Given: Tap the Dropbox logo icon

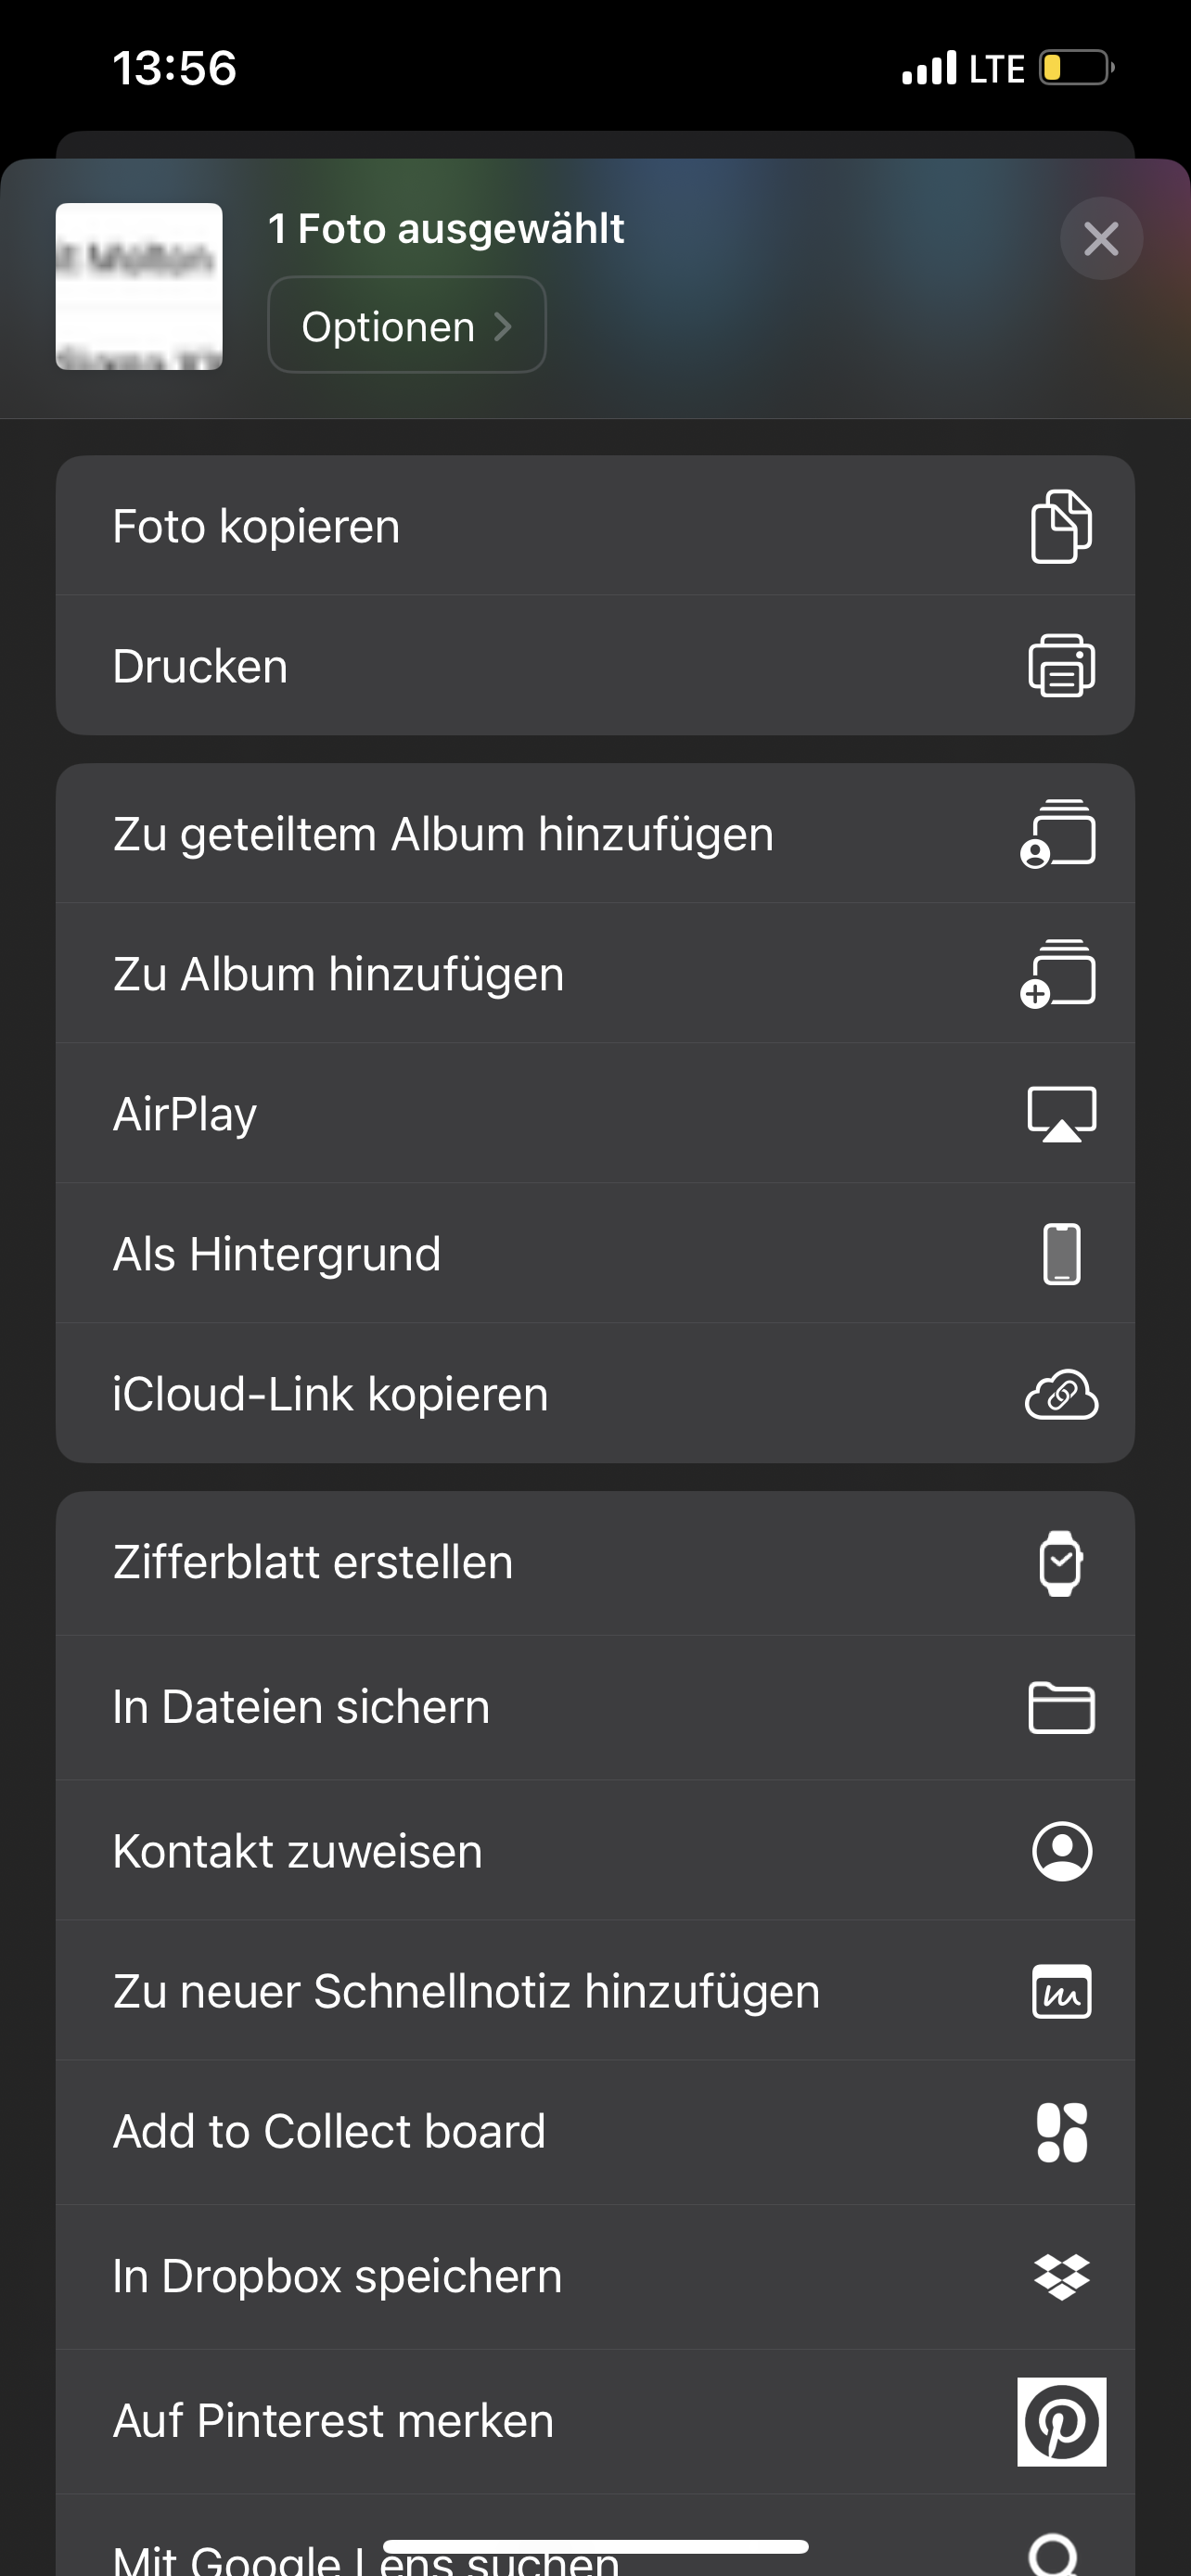Looking at the screenshot, I should [x=1061, y=2277].
